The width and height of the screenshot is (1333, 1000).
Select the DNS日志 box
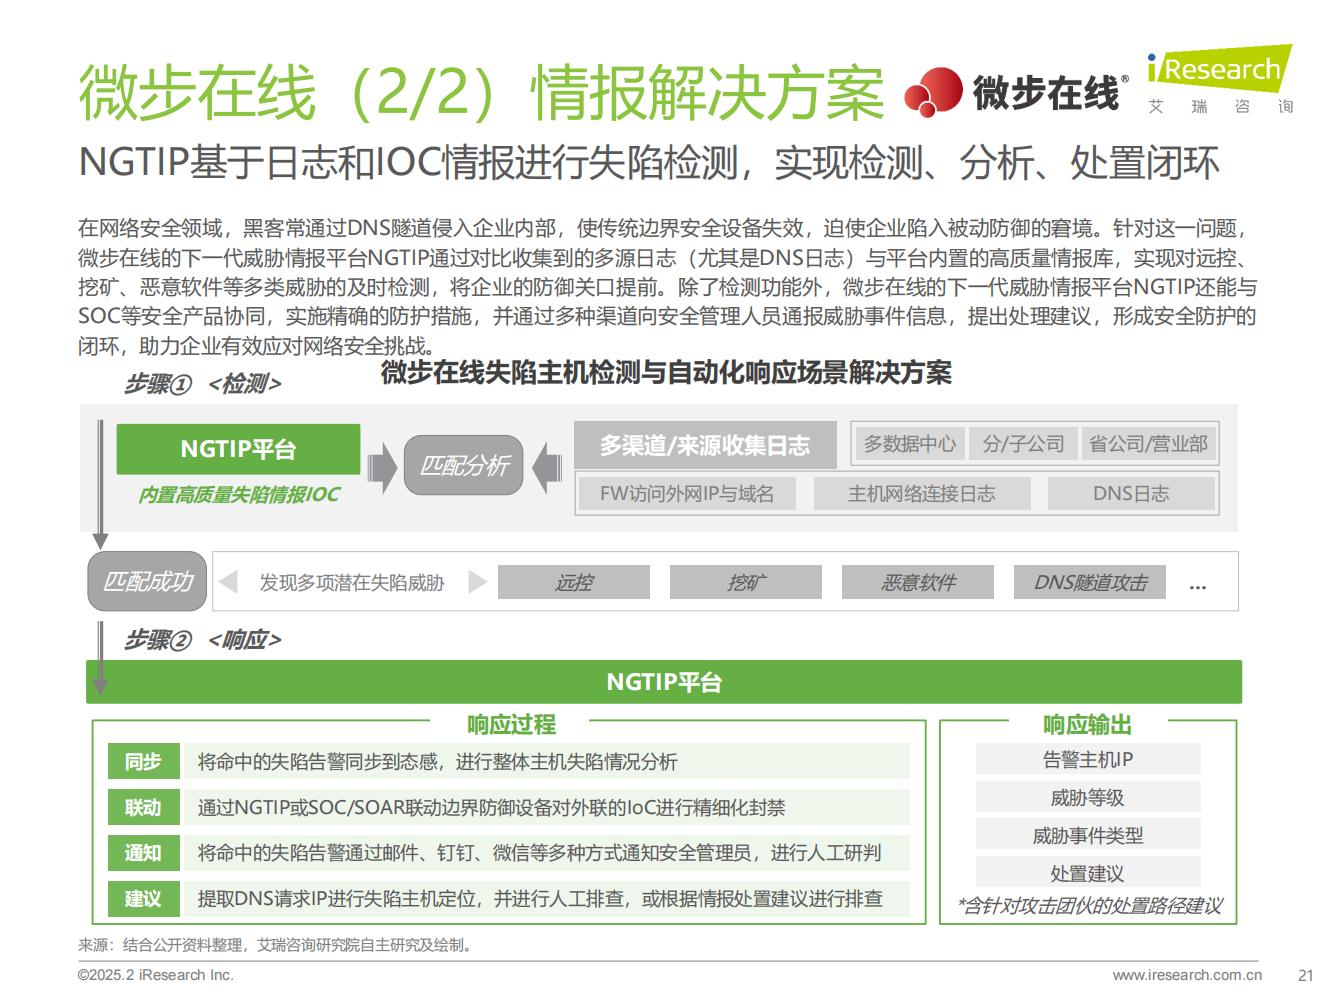[1130, 493]
